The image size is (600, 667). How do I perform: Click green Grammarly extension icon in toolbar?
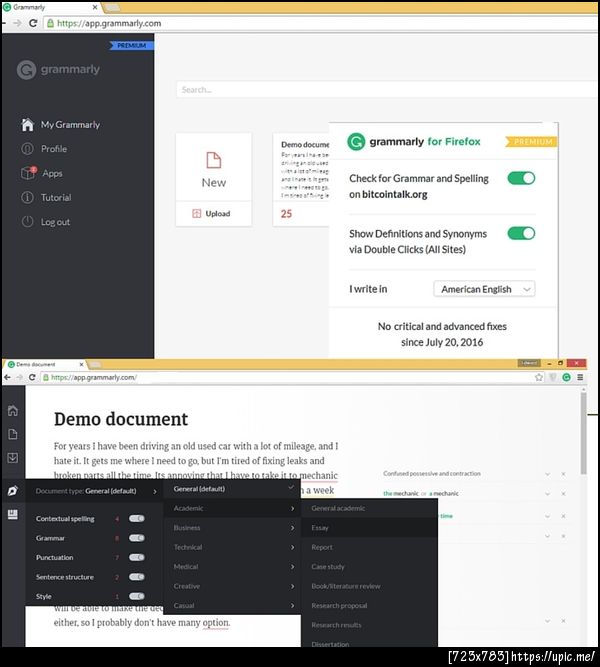566,377
